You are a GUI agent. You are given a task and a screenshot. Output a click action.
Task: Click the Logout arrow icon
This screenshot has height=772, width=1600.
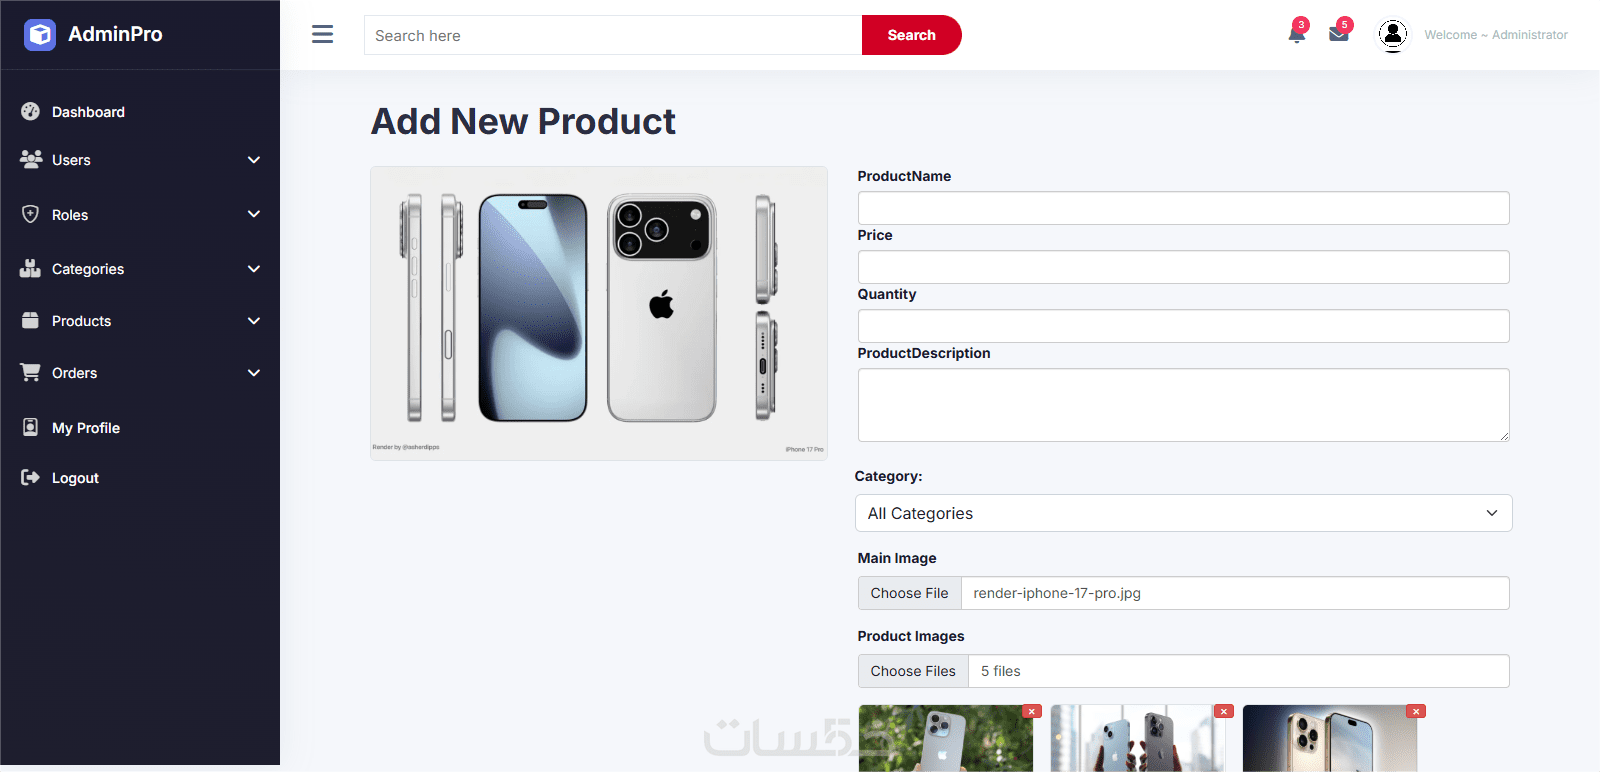coord(31,477)
